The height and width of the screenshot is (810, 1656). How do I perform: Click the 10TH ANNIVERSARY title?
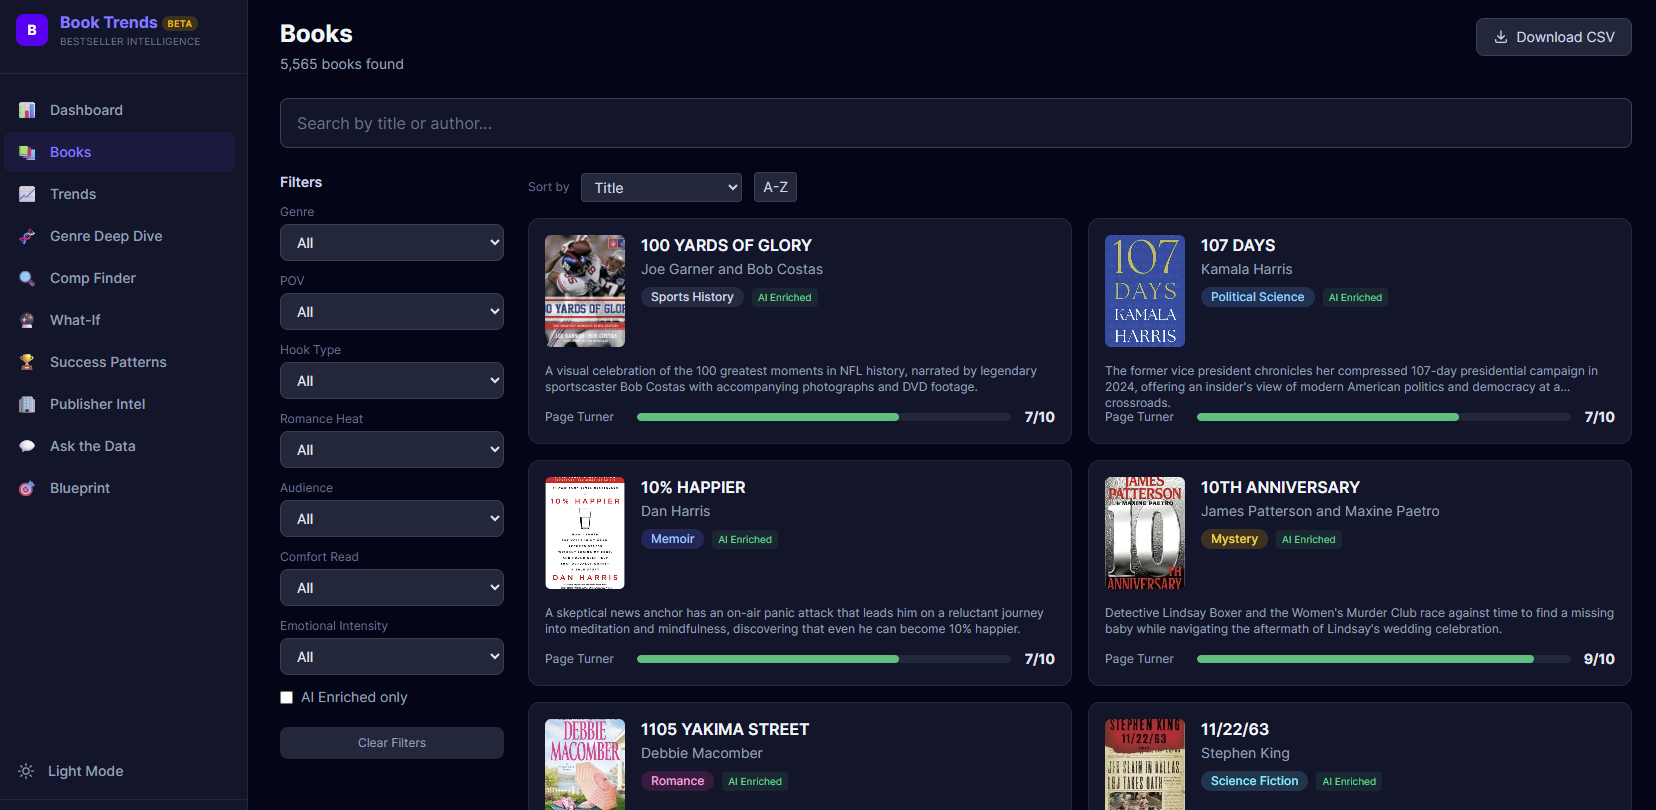(x=1280, y=487)
